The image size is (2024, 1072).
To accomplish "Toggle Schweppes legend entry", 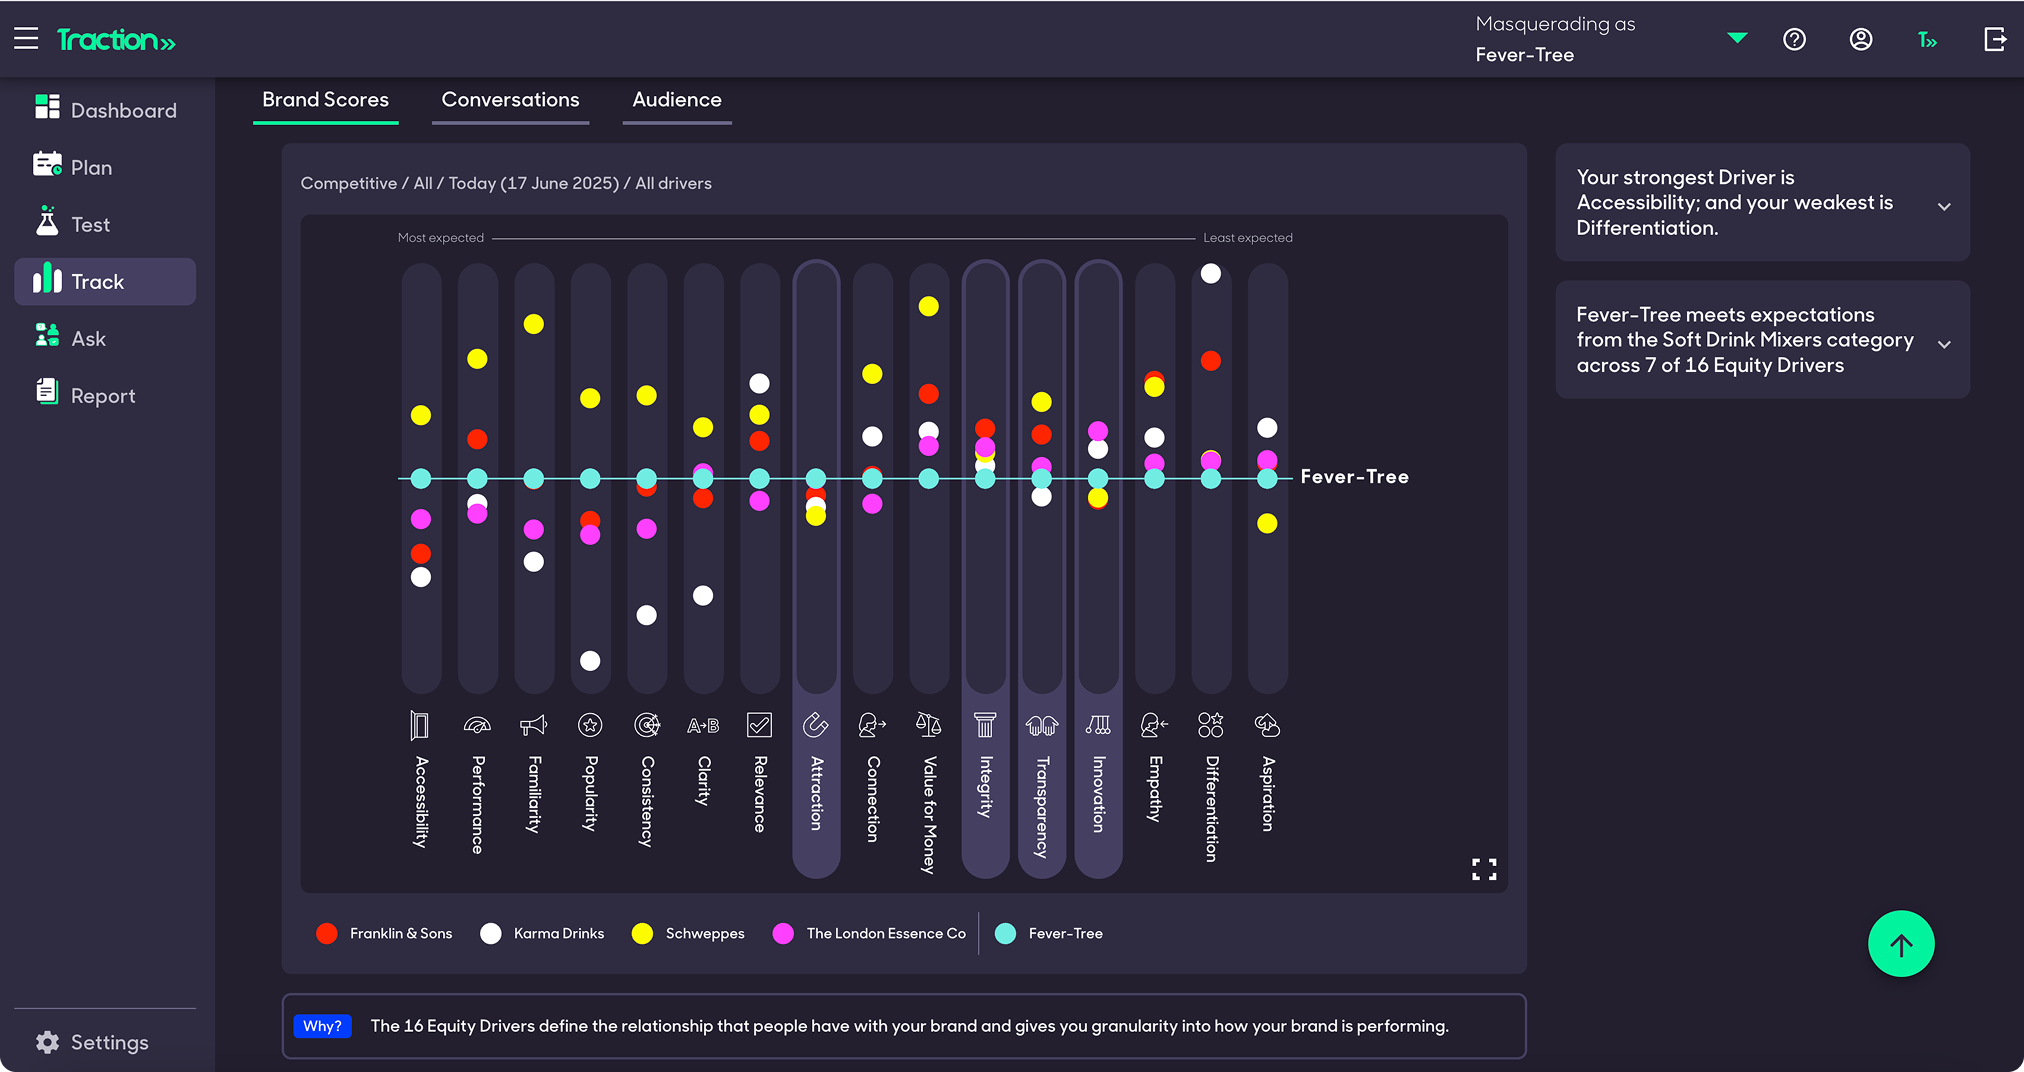I will 688,933.
